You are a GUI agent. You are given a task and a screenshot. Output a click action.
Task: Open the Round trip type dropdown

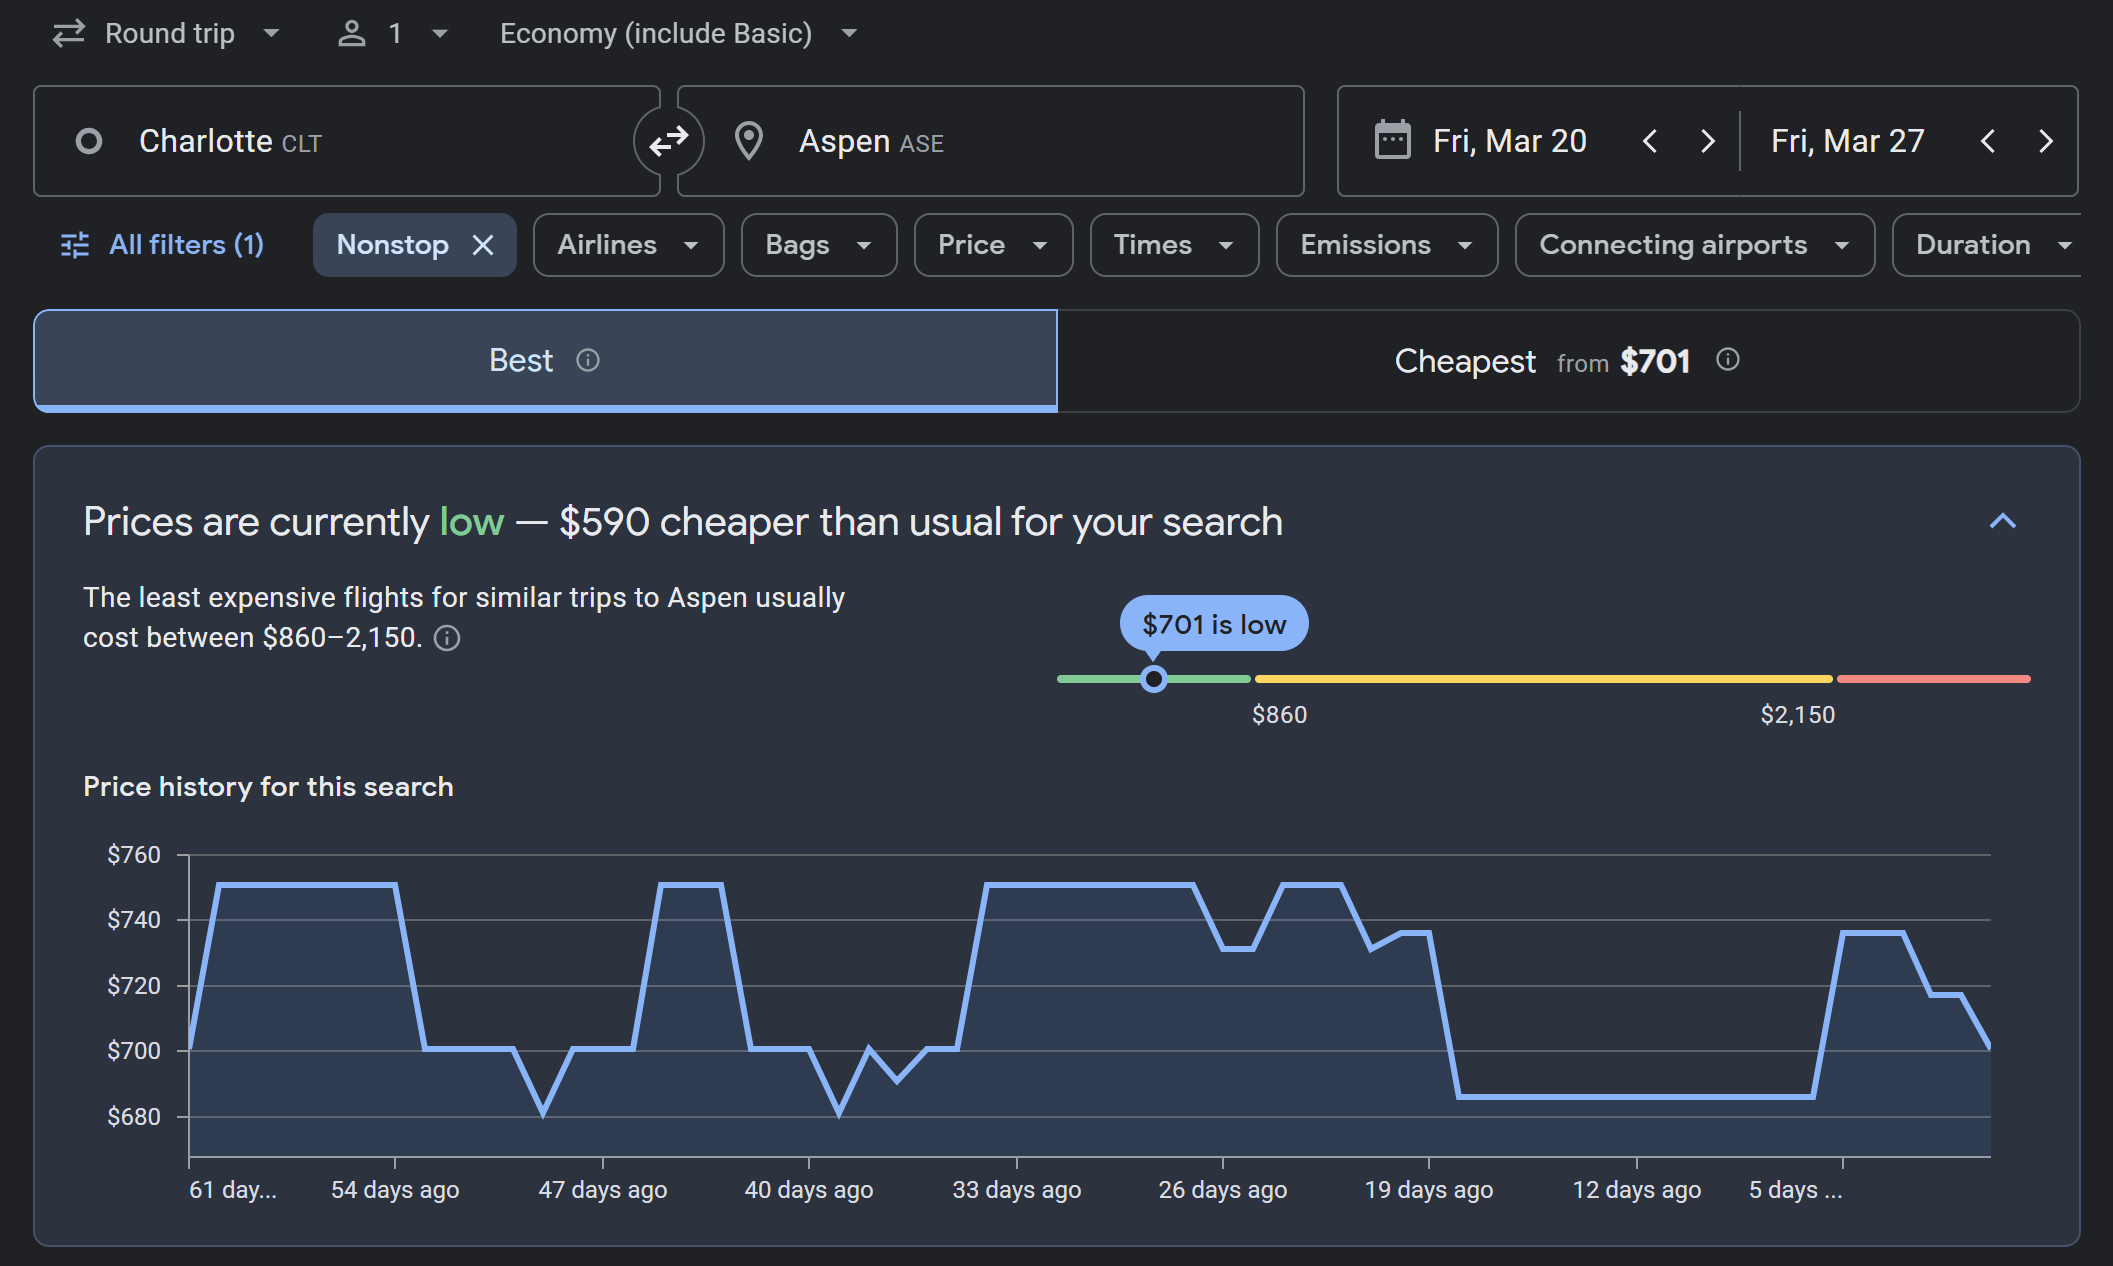click(x=166, y=33)
